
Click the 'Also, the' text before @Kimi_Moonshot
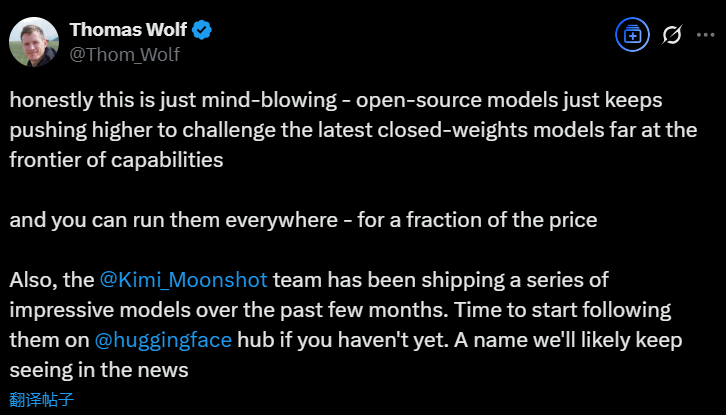pos(51,280)
